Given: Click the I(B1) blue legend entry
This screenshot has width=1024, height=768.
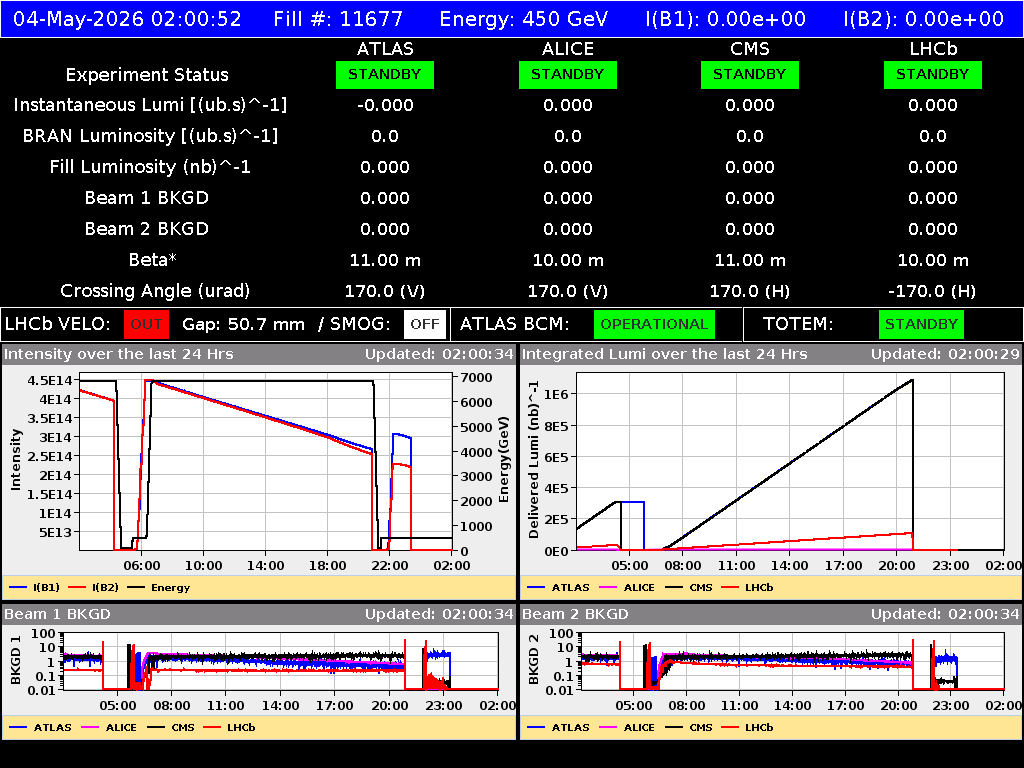Looking at the screenshot, I should [x=35, y=587].
